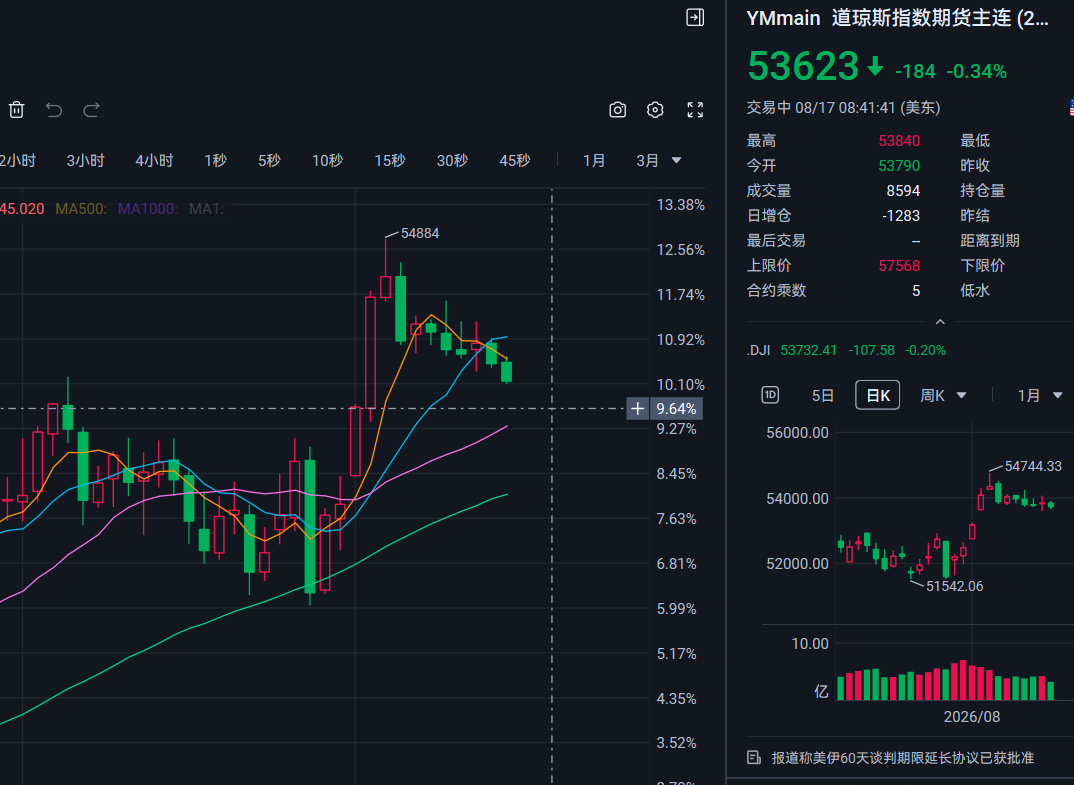
Task: Select the 45秒 timeframe
Action: [514, 160]
